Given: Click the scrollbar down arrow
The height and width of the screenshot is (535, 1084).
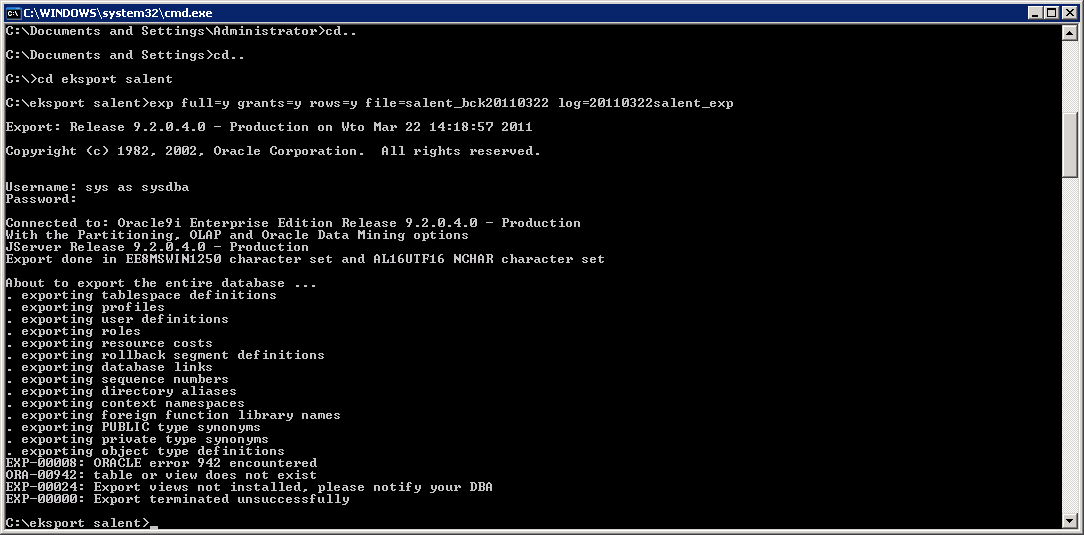Looking at the screenshot, I should click(x=1069, y=519).
